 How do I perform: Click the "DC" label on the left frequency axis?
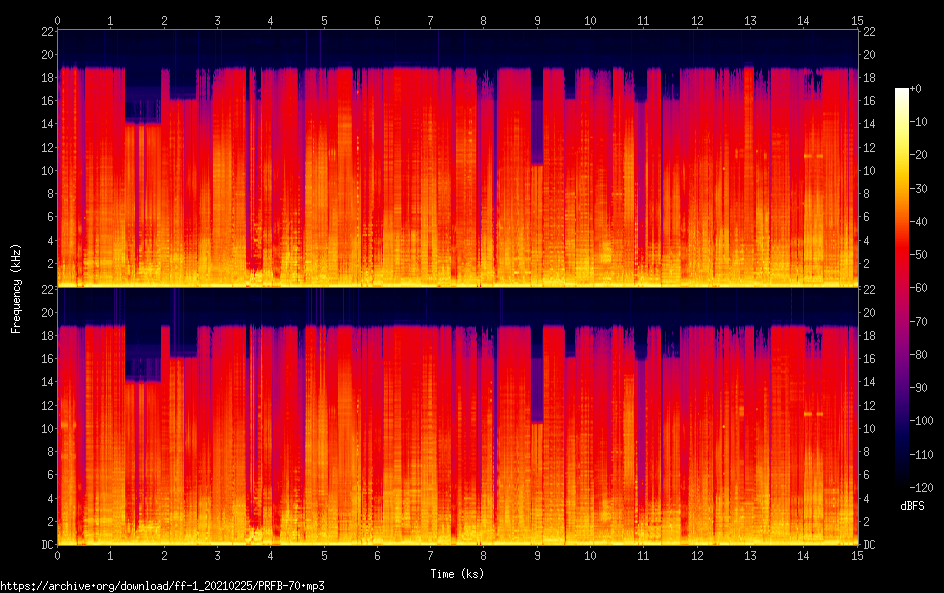point(48,545)
